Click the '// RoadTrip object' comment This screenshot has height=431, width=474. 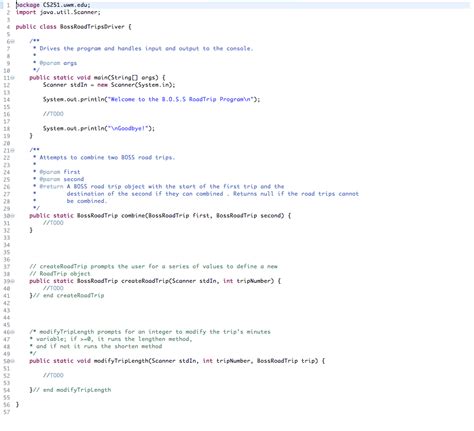tap(60, 274)
